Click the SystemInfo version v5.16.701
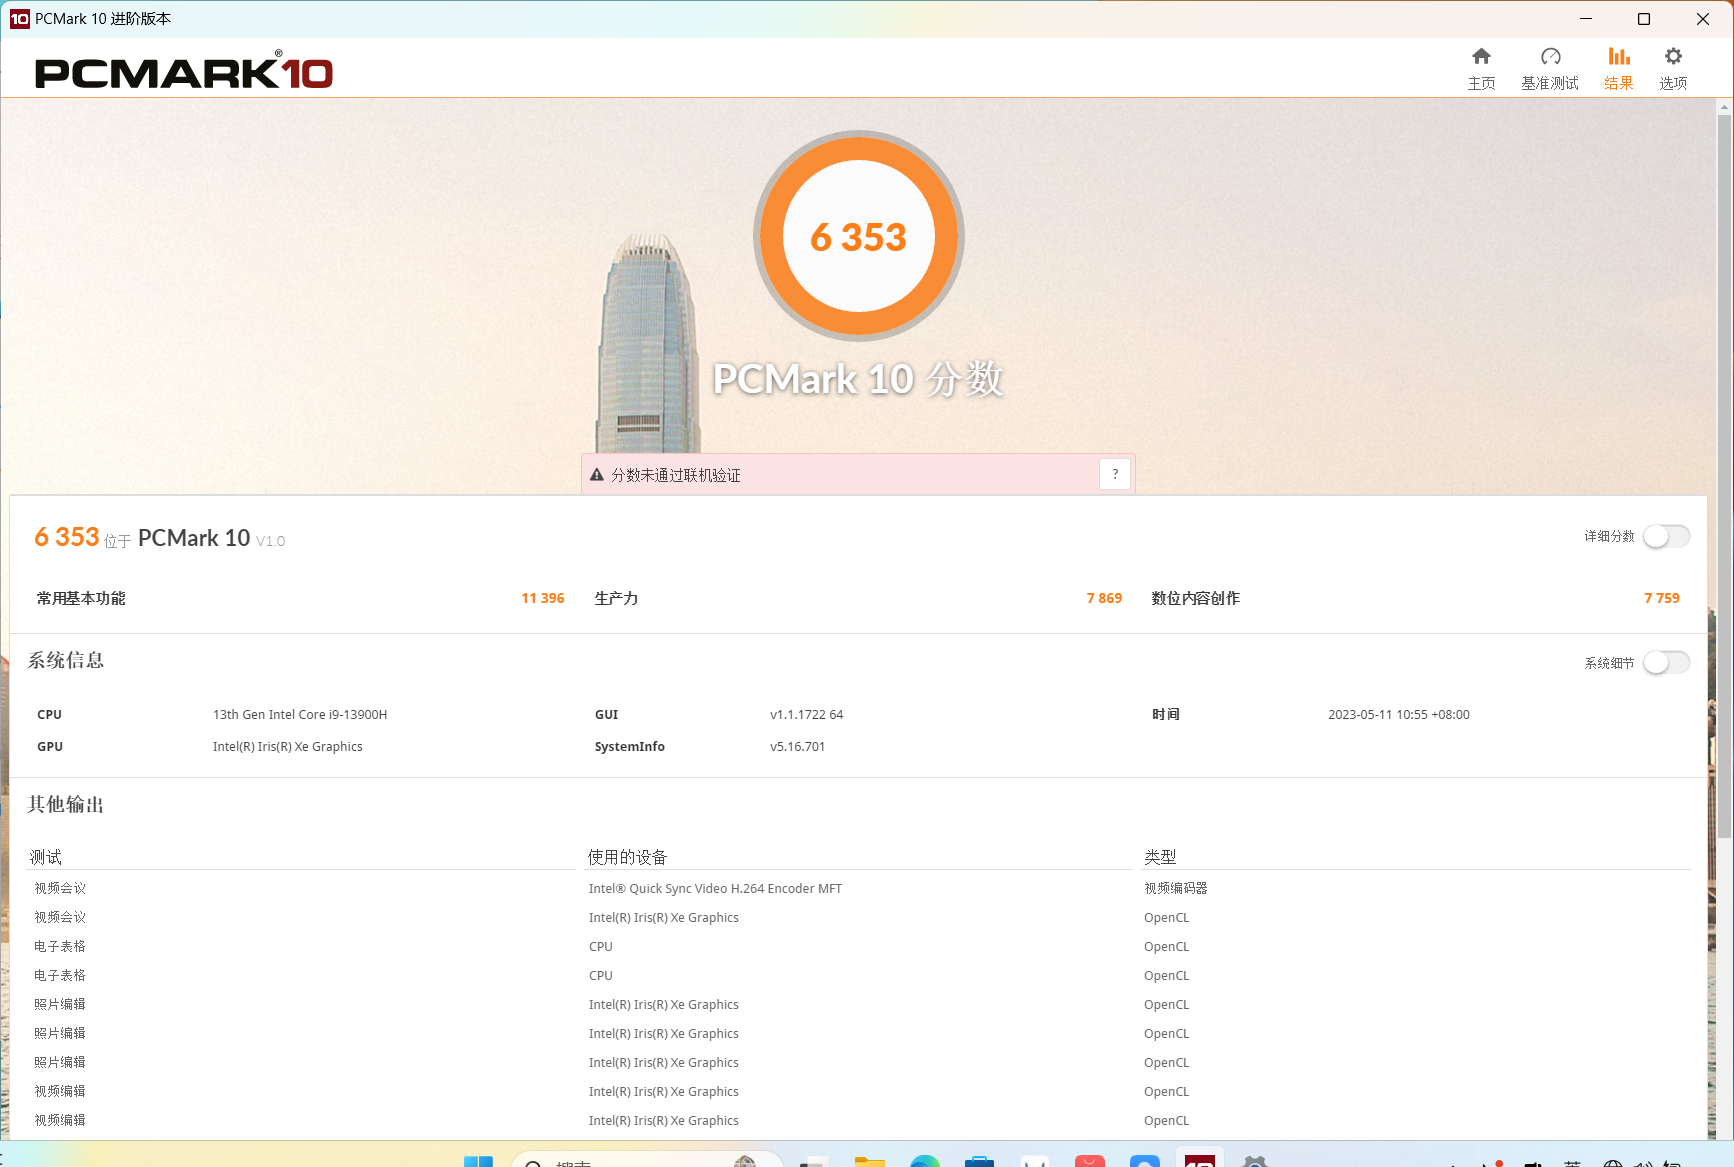 [798, 747]
